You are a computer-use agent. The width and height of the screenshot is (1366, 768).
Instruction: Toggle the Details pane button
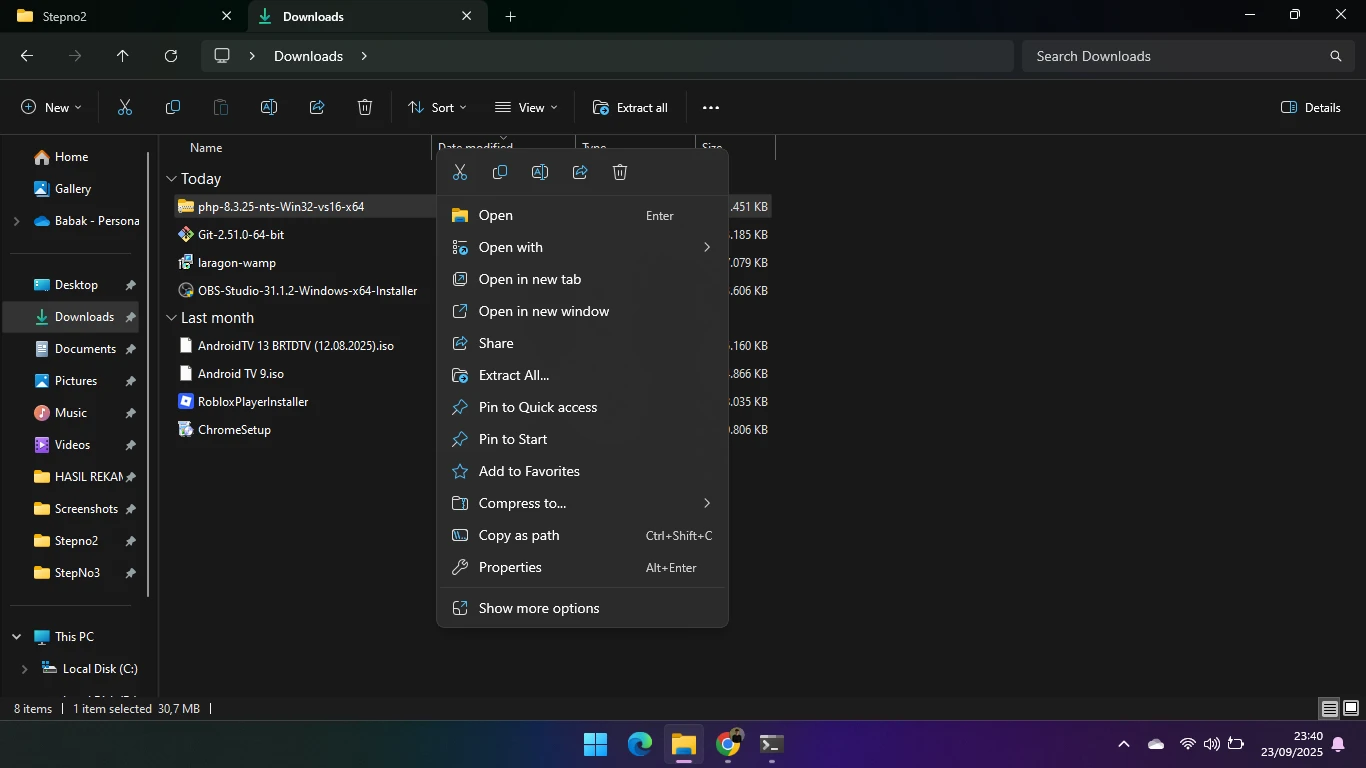click(1310, 107)
